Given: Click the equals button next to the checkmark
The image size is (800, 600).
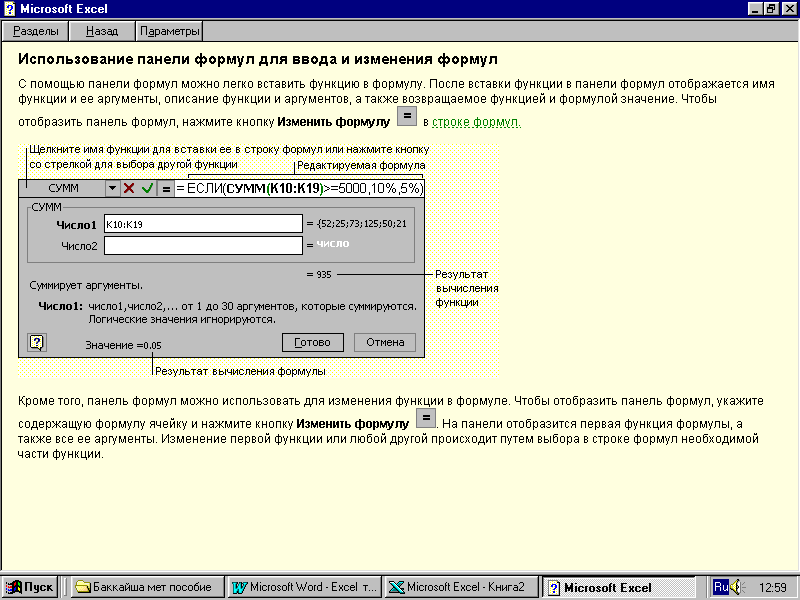Looking at the screenshot, I should 166,188.
